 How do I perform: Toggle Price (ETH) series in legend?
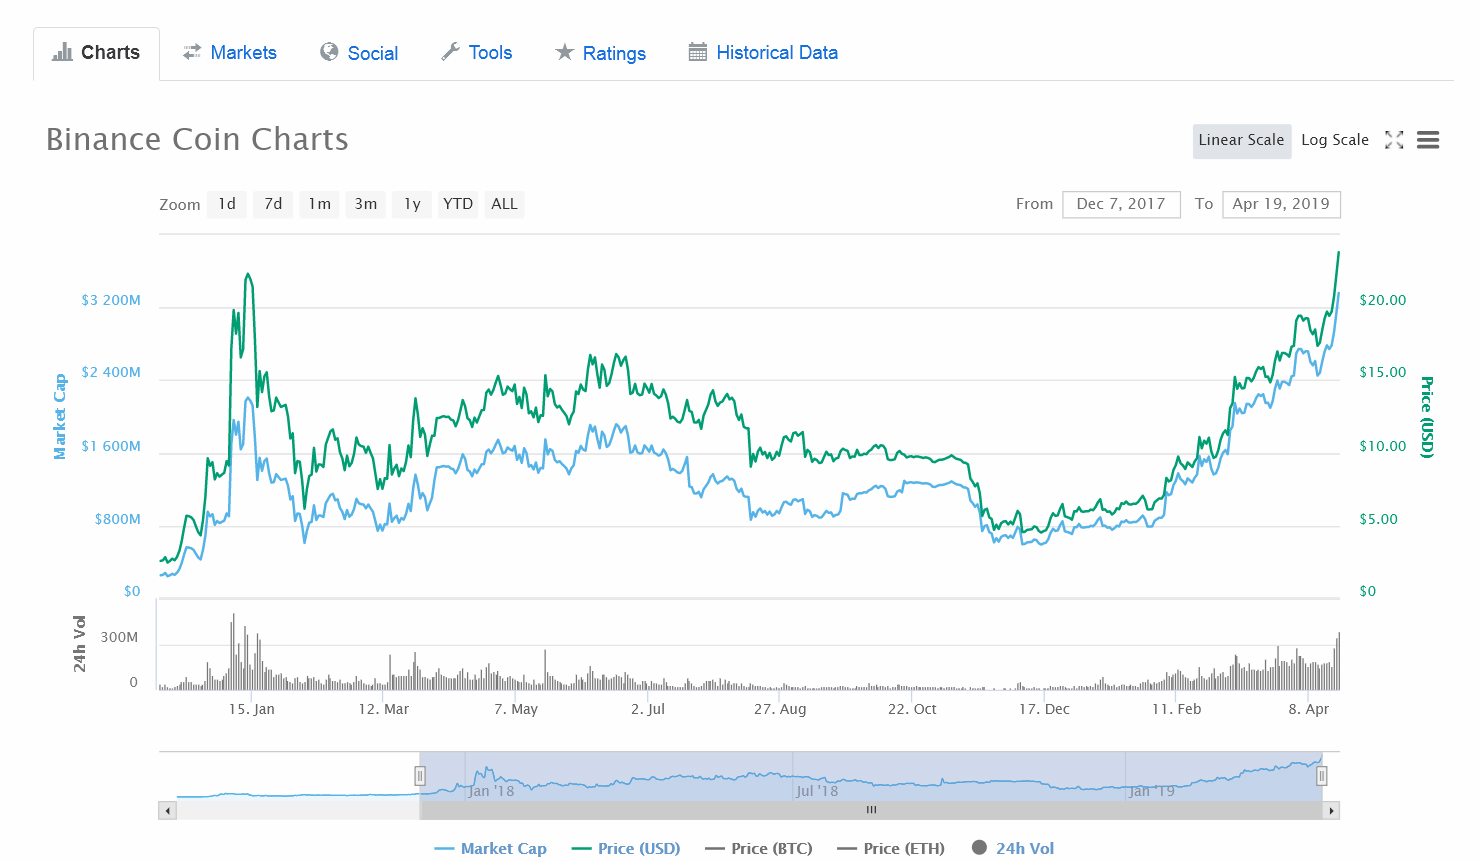click(891, 848)
